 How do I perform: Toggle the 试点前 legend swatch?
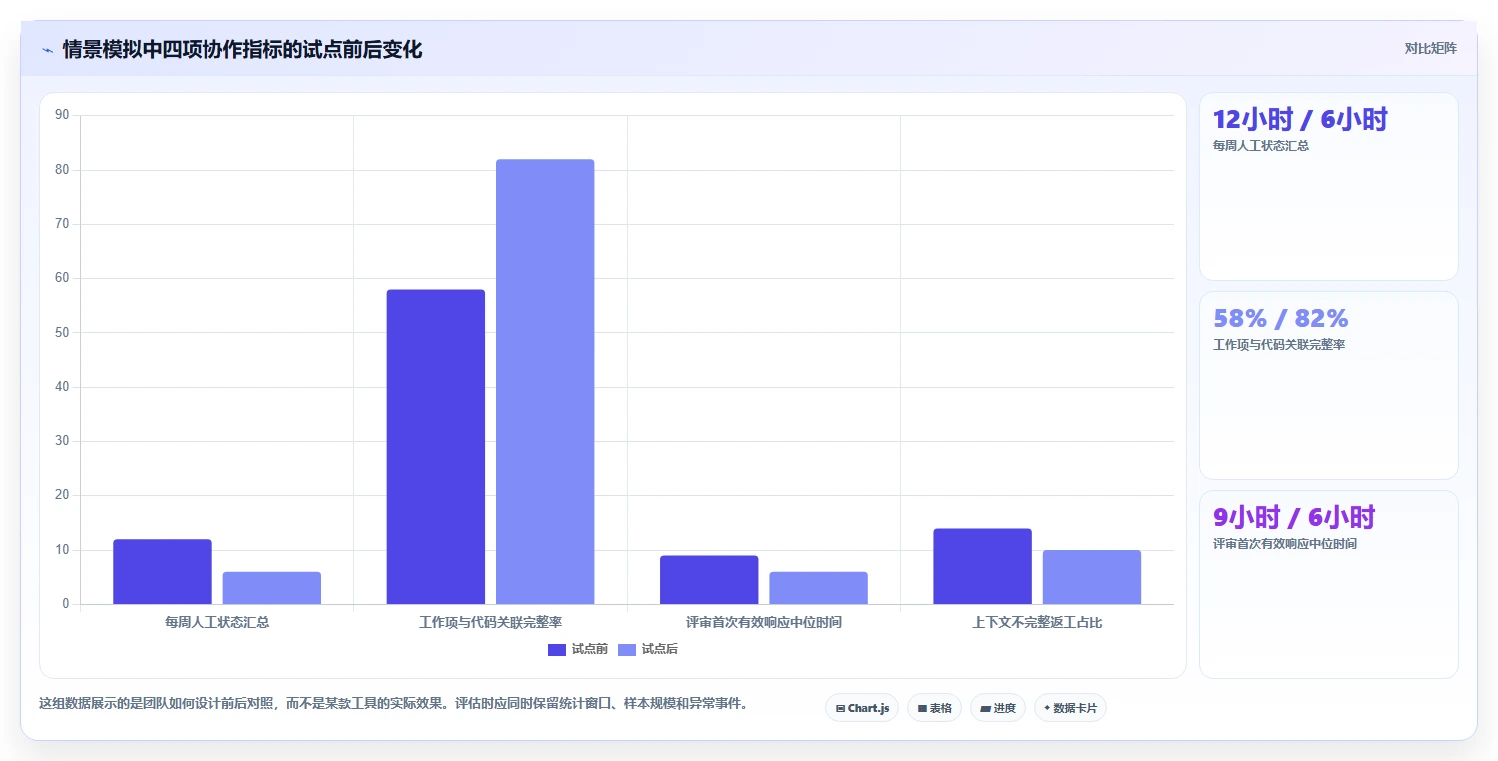click(557, 650)
